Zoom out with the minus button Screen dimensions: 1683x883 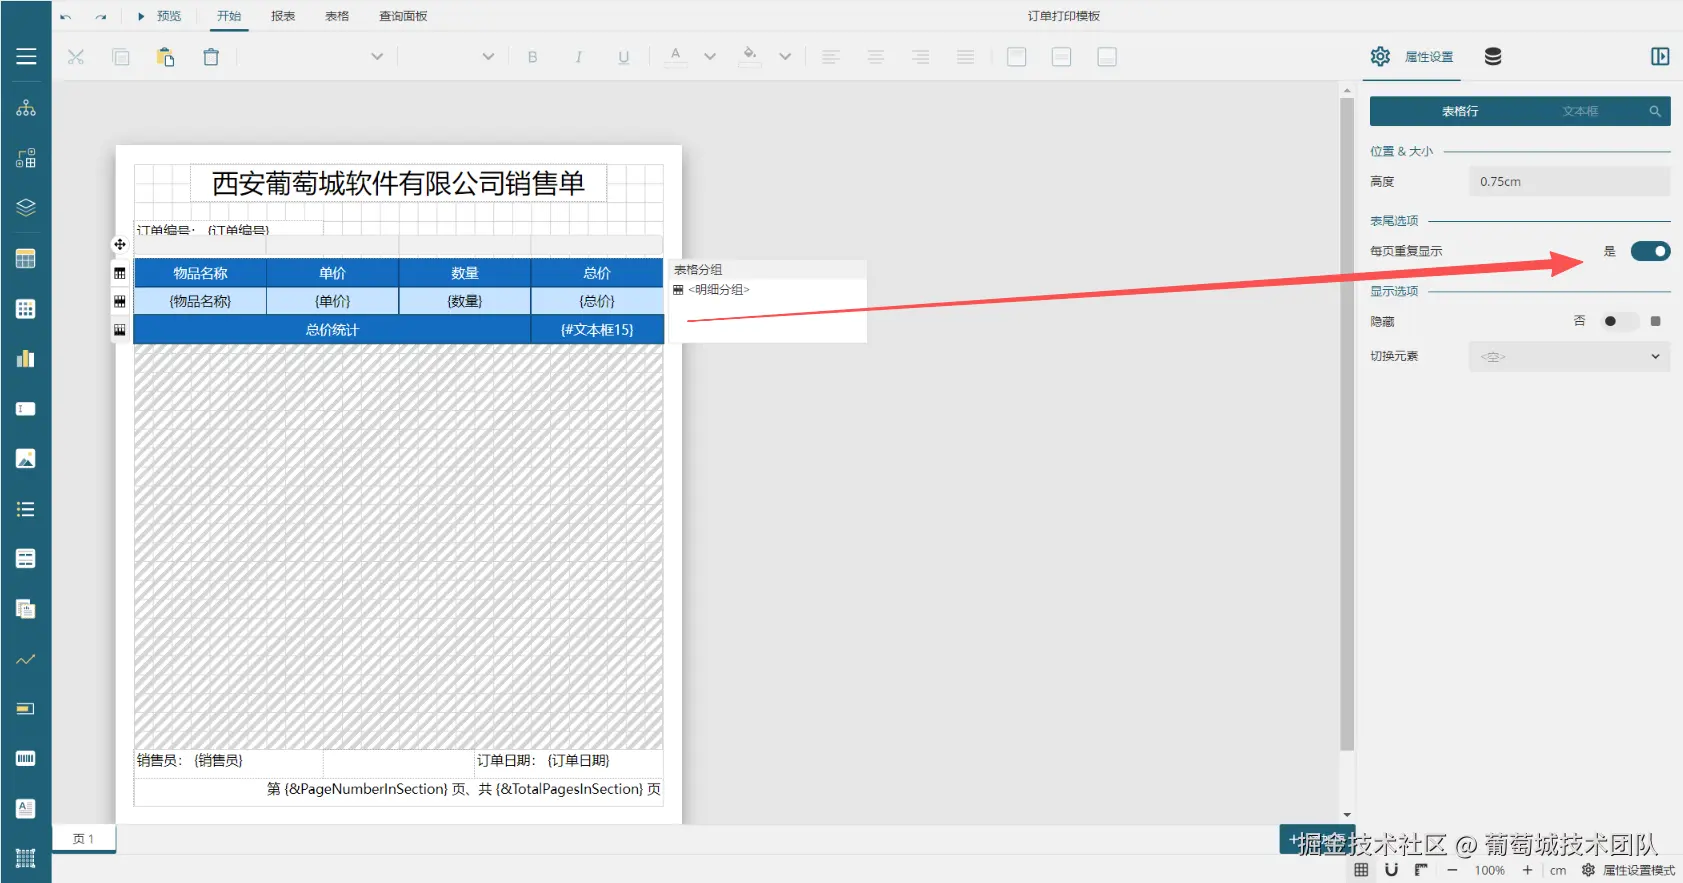point(1452,870)
